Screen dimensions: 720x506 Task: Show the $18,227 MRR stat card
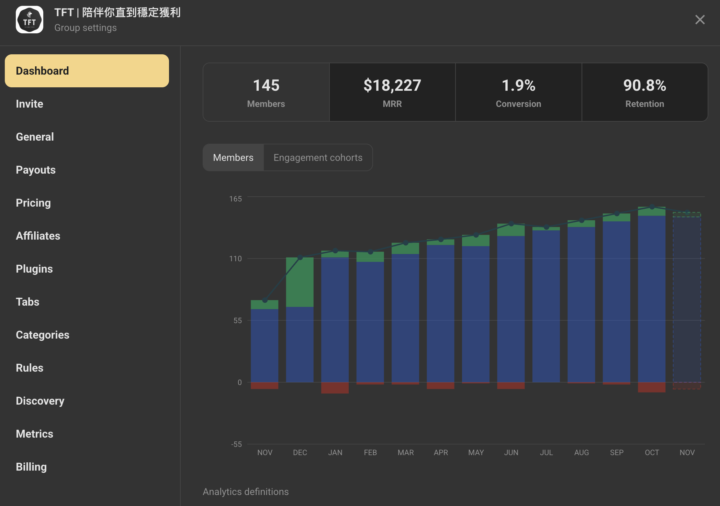click(392, 93)
